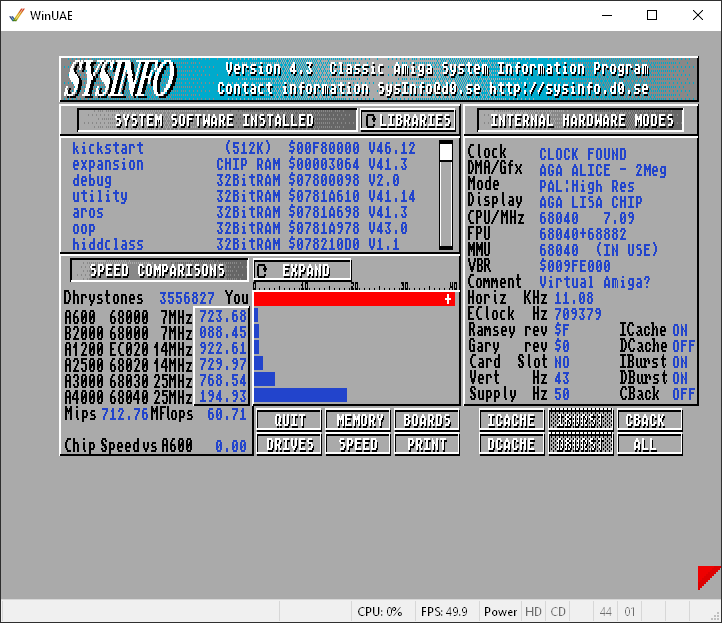This screenshot has width=722, height=623.
Task: Toggle the DCACHE button
Action: [x=512, y=444]
